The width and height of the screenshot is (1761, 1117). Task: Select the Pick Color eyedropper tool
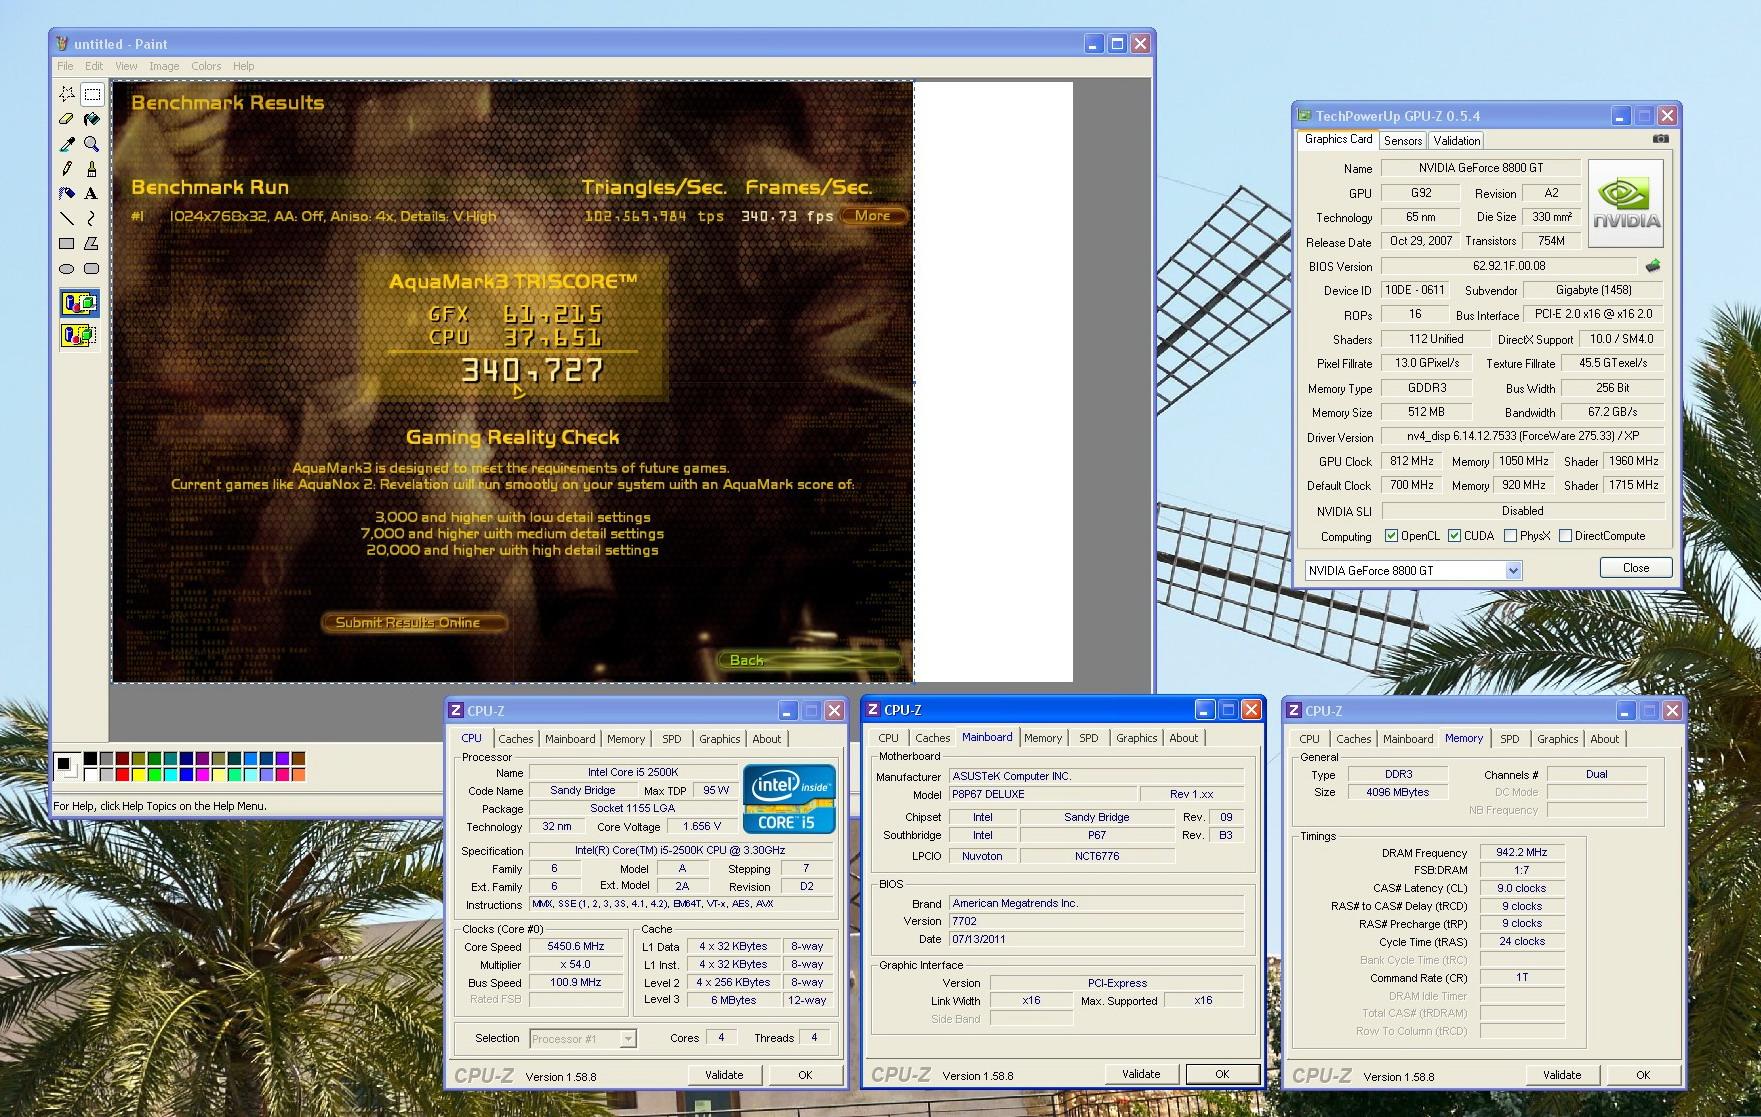[x=67, y=144]
